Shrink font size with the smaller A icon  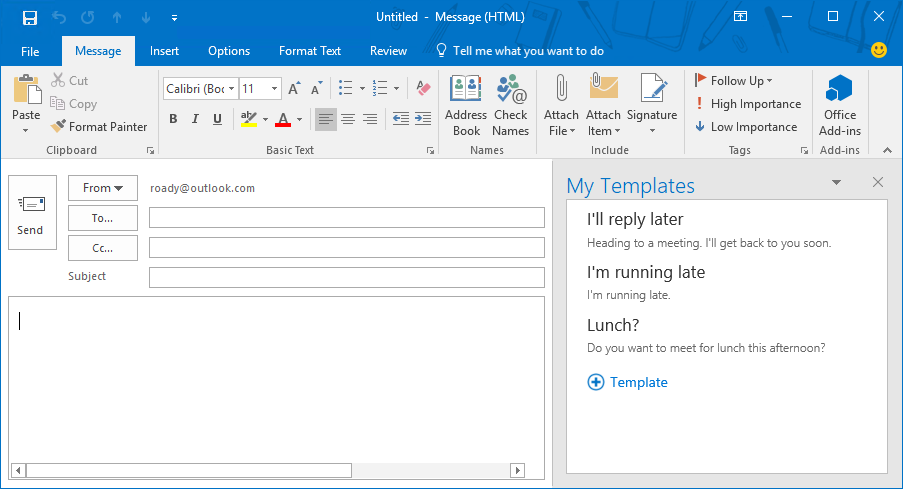[x=316, y=88]
